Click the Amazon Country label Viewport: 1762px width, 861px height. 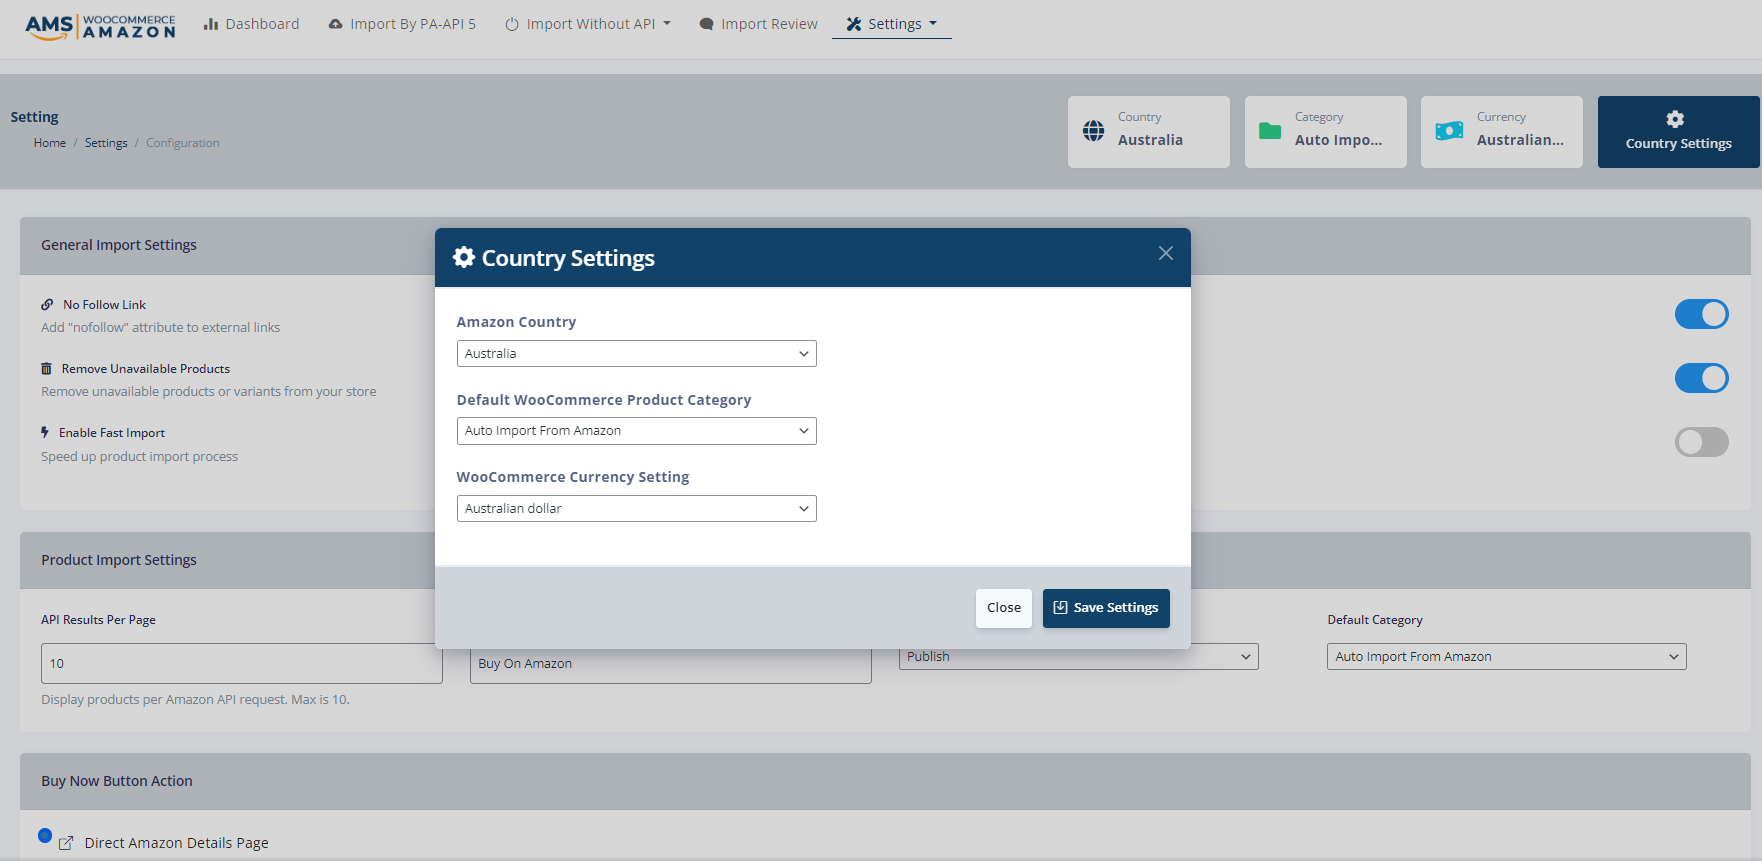[517, 322]
